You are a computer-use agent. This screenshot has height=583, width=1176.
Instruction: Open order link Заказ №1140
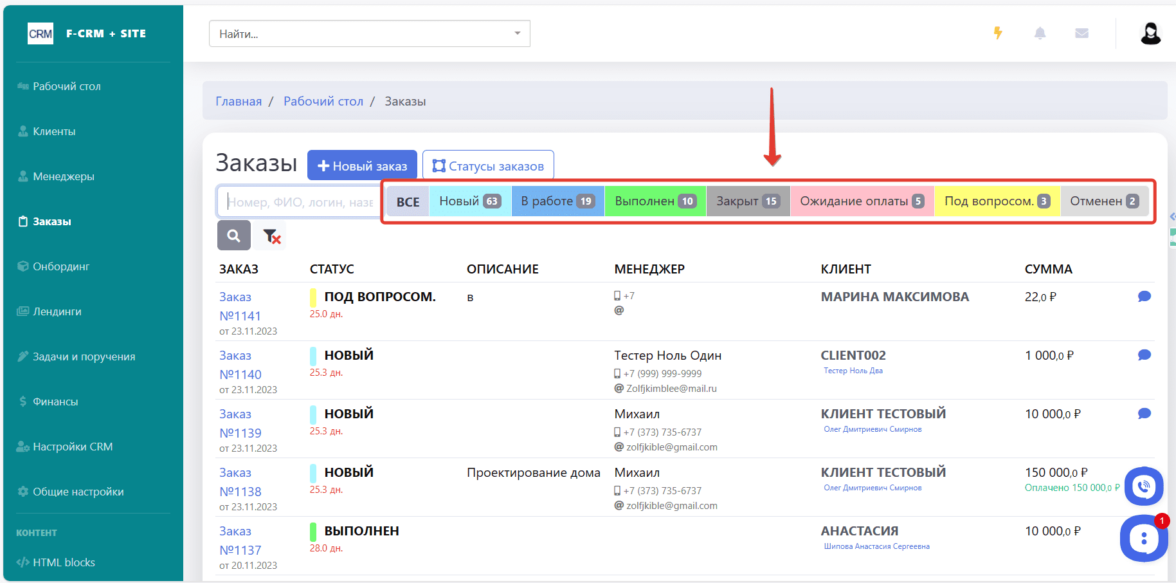(x=240, y=365)
